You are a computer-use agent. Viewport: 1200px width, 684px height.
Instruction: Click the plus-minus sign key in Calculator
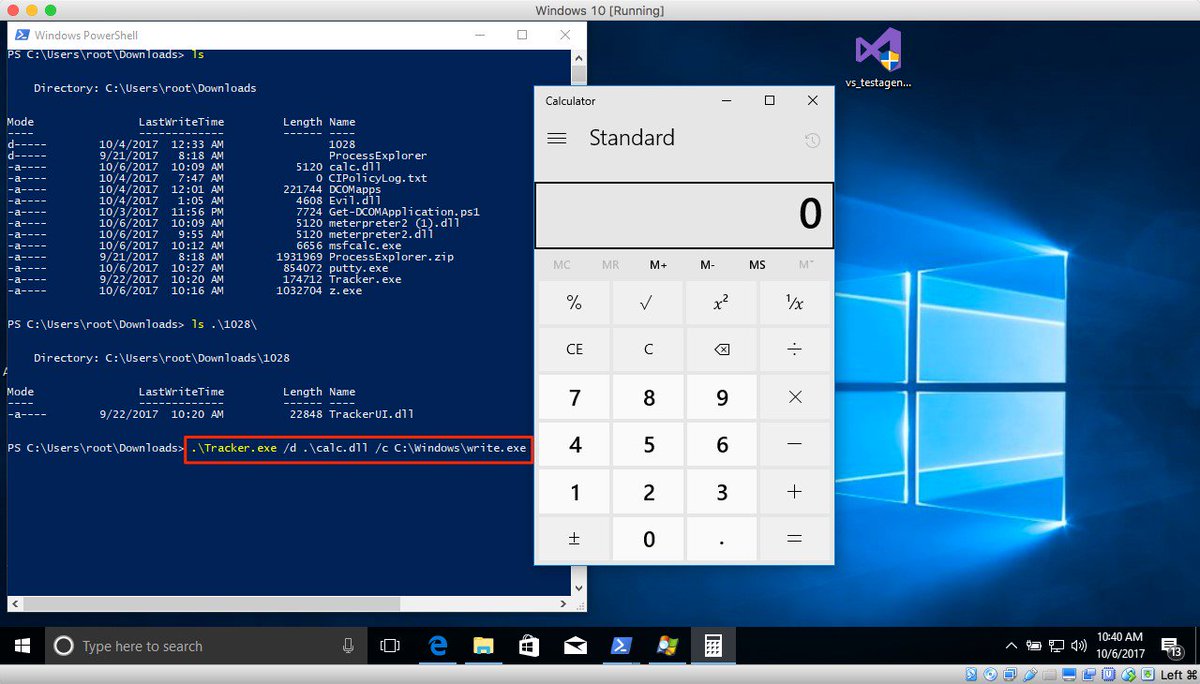click(x=575, y=539)
